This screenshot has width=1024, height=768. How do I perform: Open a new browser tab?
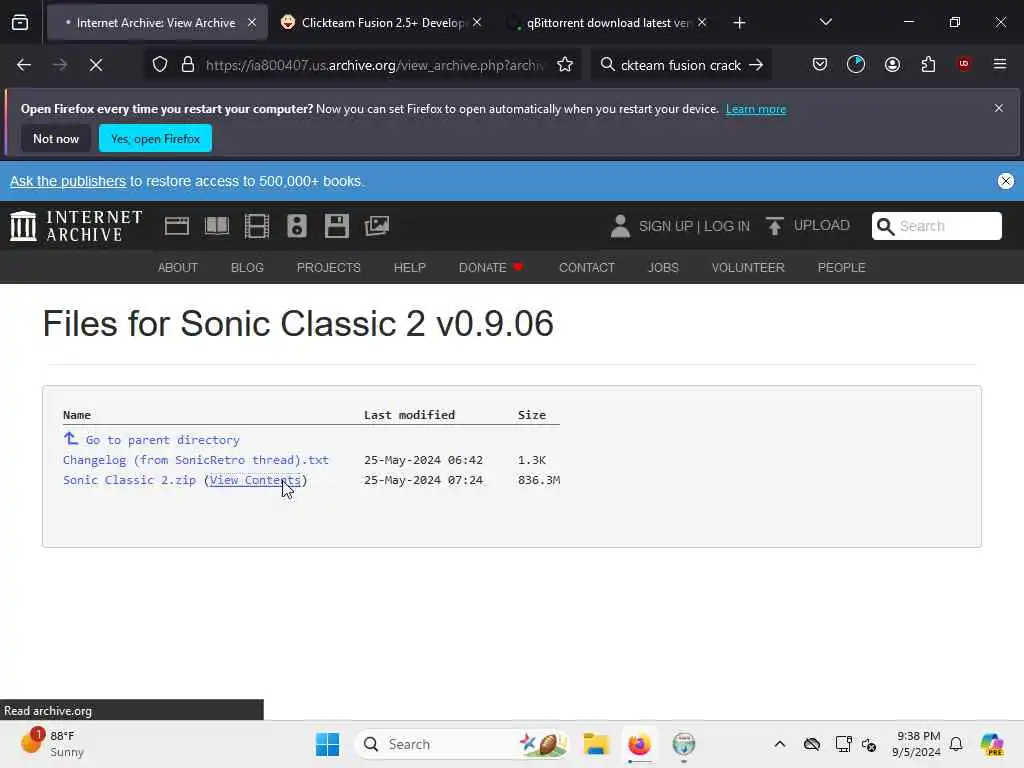(x=739, y=23)
